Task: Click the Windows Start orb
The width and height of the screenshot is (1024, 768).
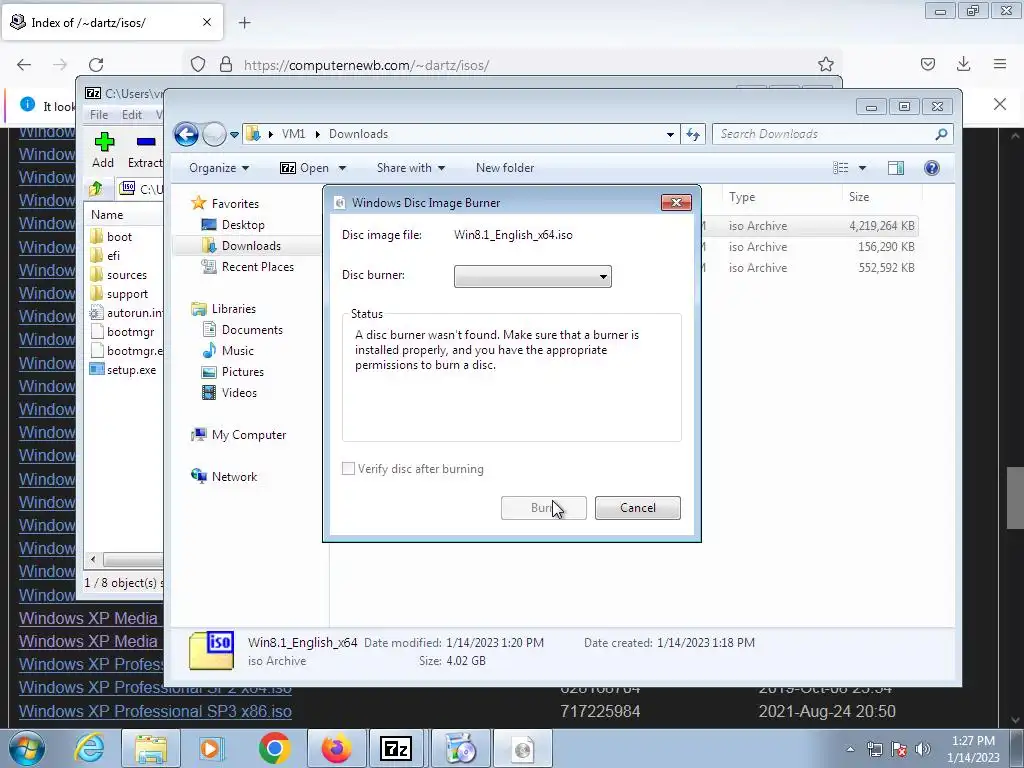Action: (x=27, y=748)
